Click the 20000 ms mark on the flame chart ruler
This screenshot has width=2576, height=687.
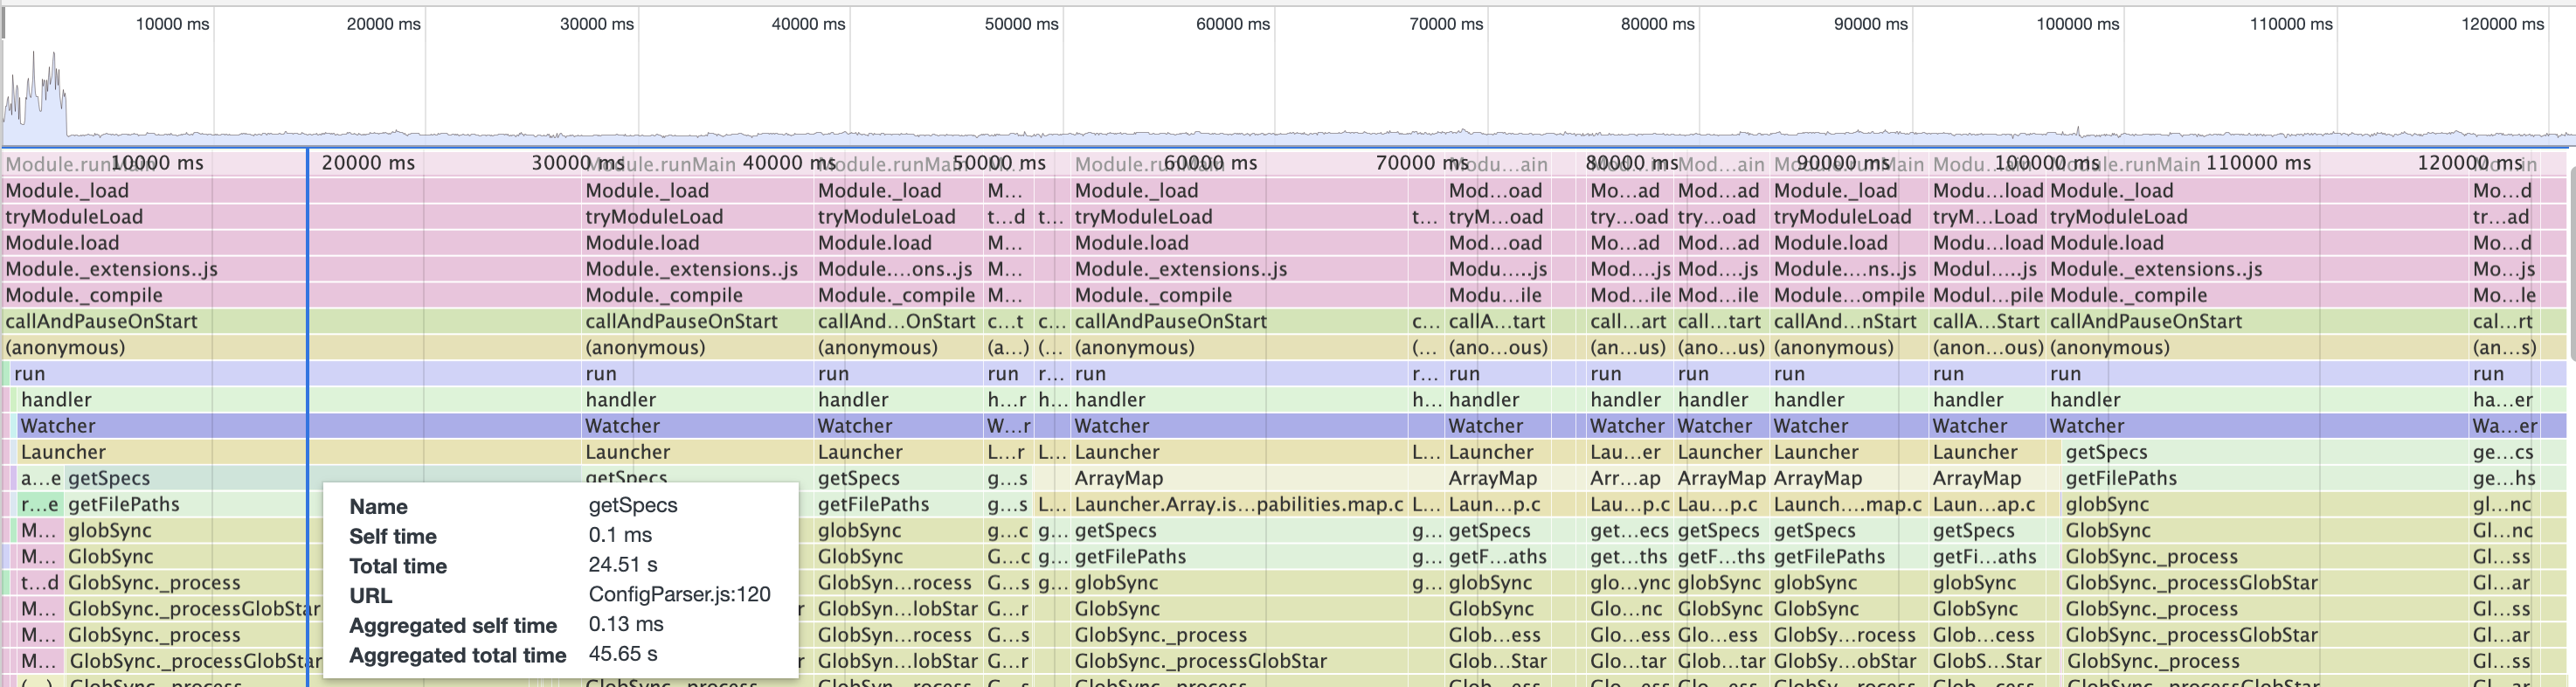(x=368, y=163)
